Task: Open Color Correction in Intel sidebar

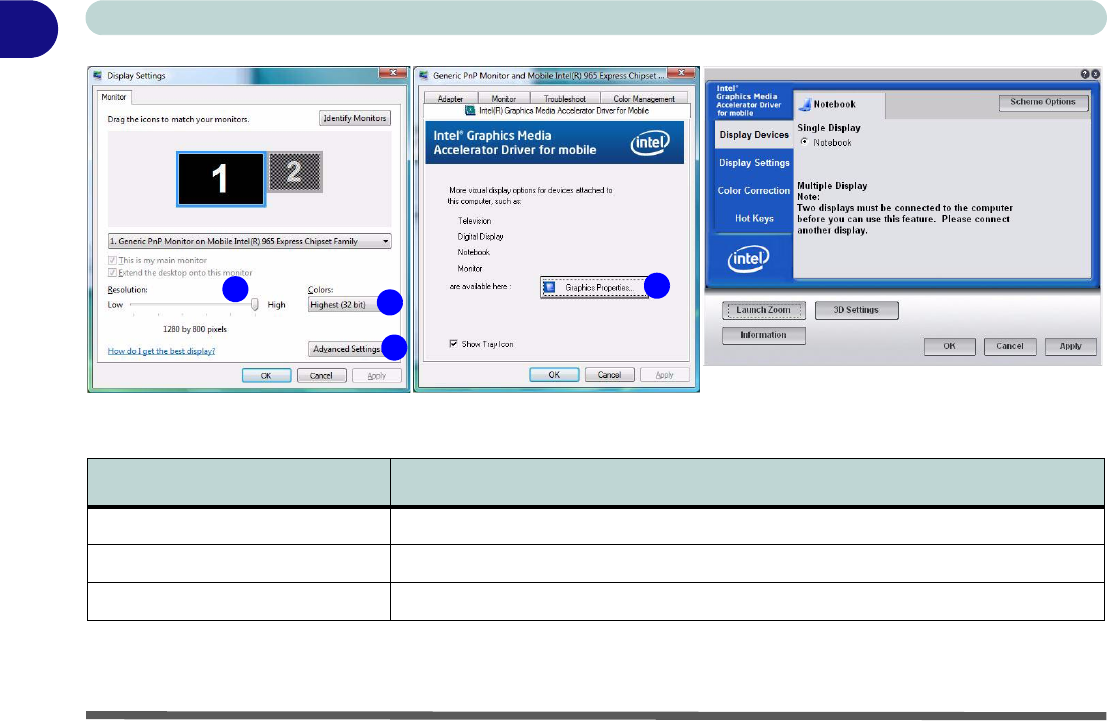Action: coord(754,191)
